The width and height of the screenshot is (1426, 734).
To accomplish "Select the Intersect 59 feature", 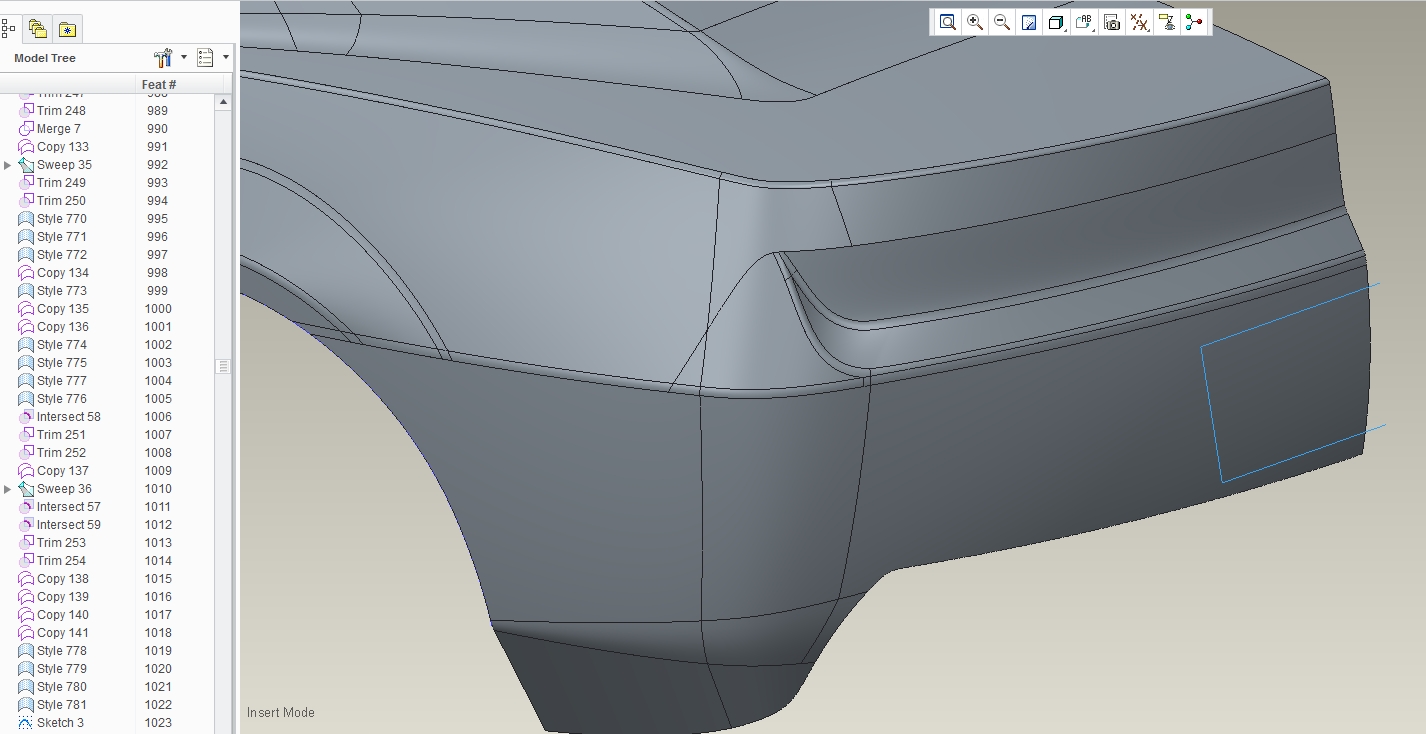I will (60, 525).
